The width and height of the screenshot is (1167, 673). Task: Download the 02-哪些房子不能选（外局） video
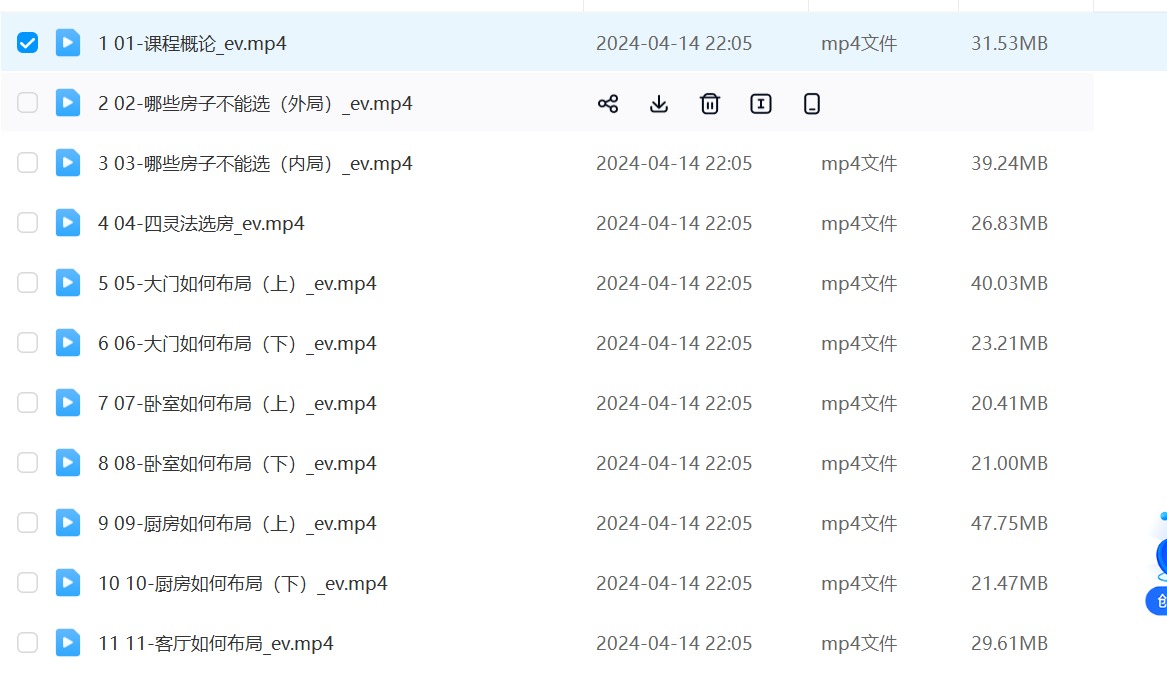[x=659, y=104]
